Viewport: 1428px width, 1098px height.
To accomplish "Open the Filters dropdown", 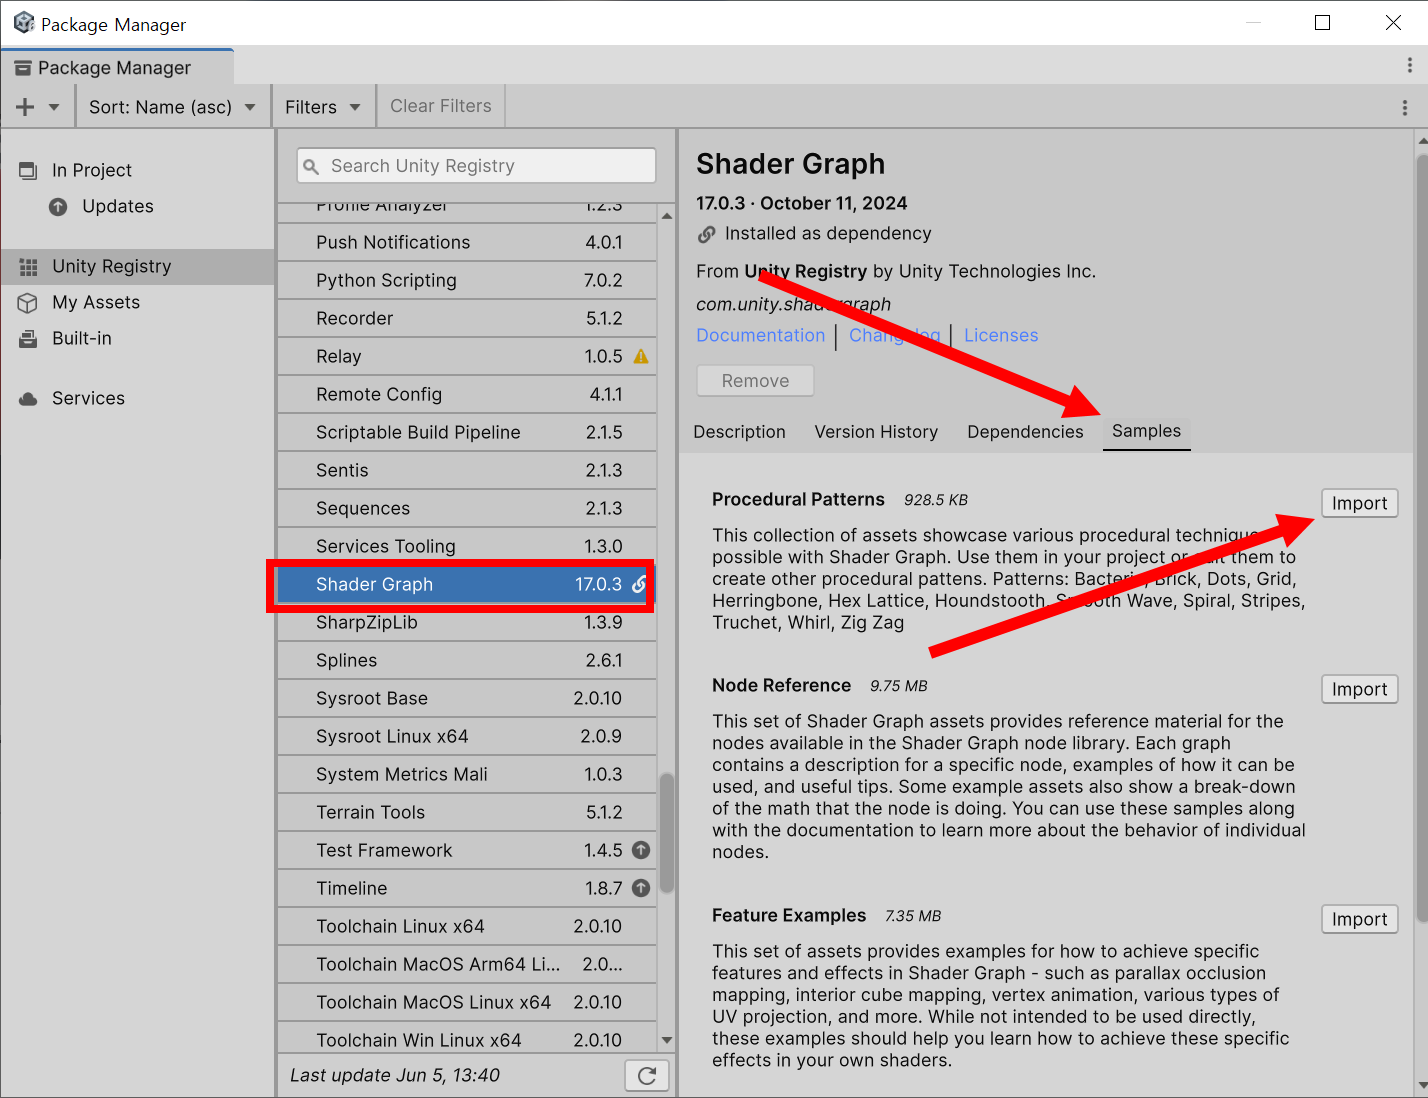I will pos(323,107).
